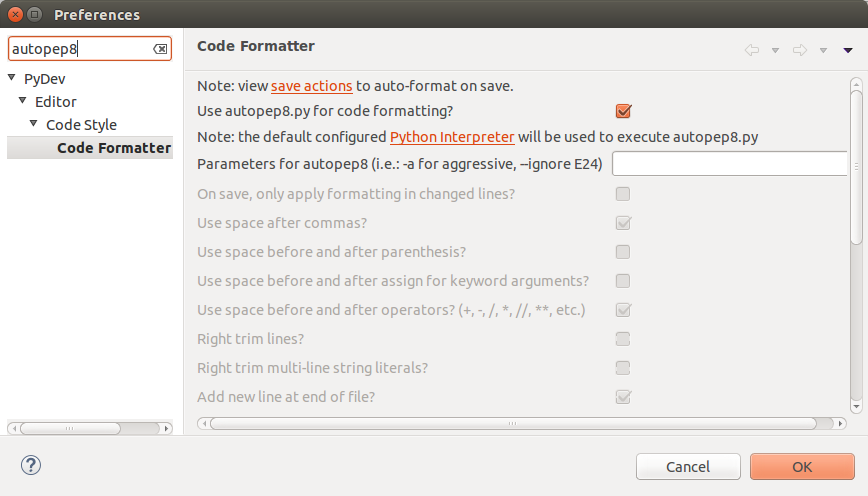Click scroll-up arrow of vertical scrollbar
Screen dimensions: 868x496
(856, 84)
